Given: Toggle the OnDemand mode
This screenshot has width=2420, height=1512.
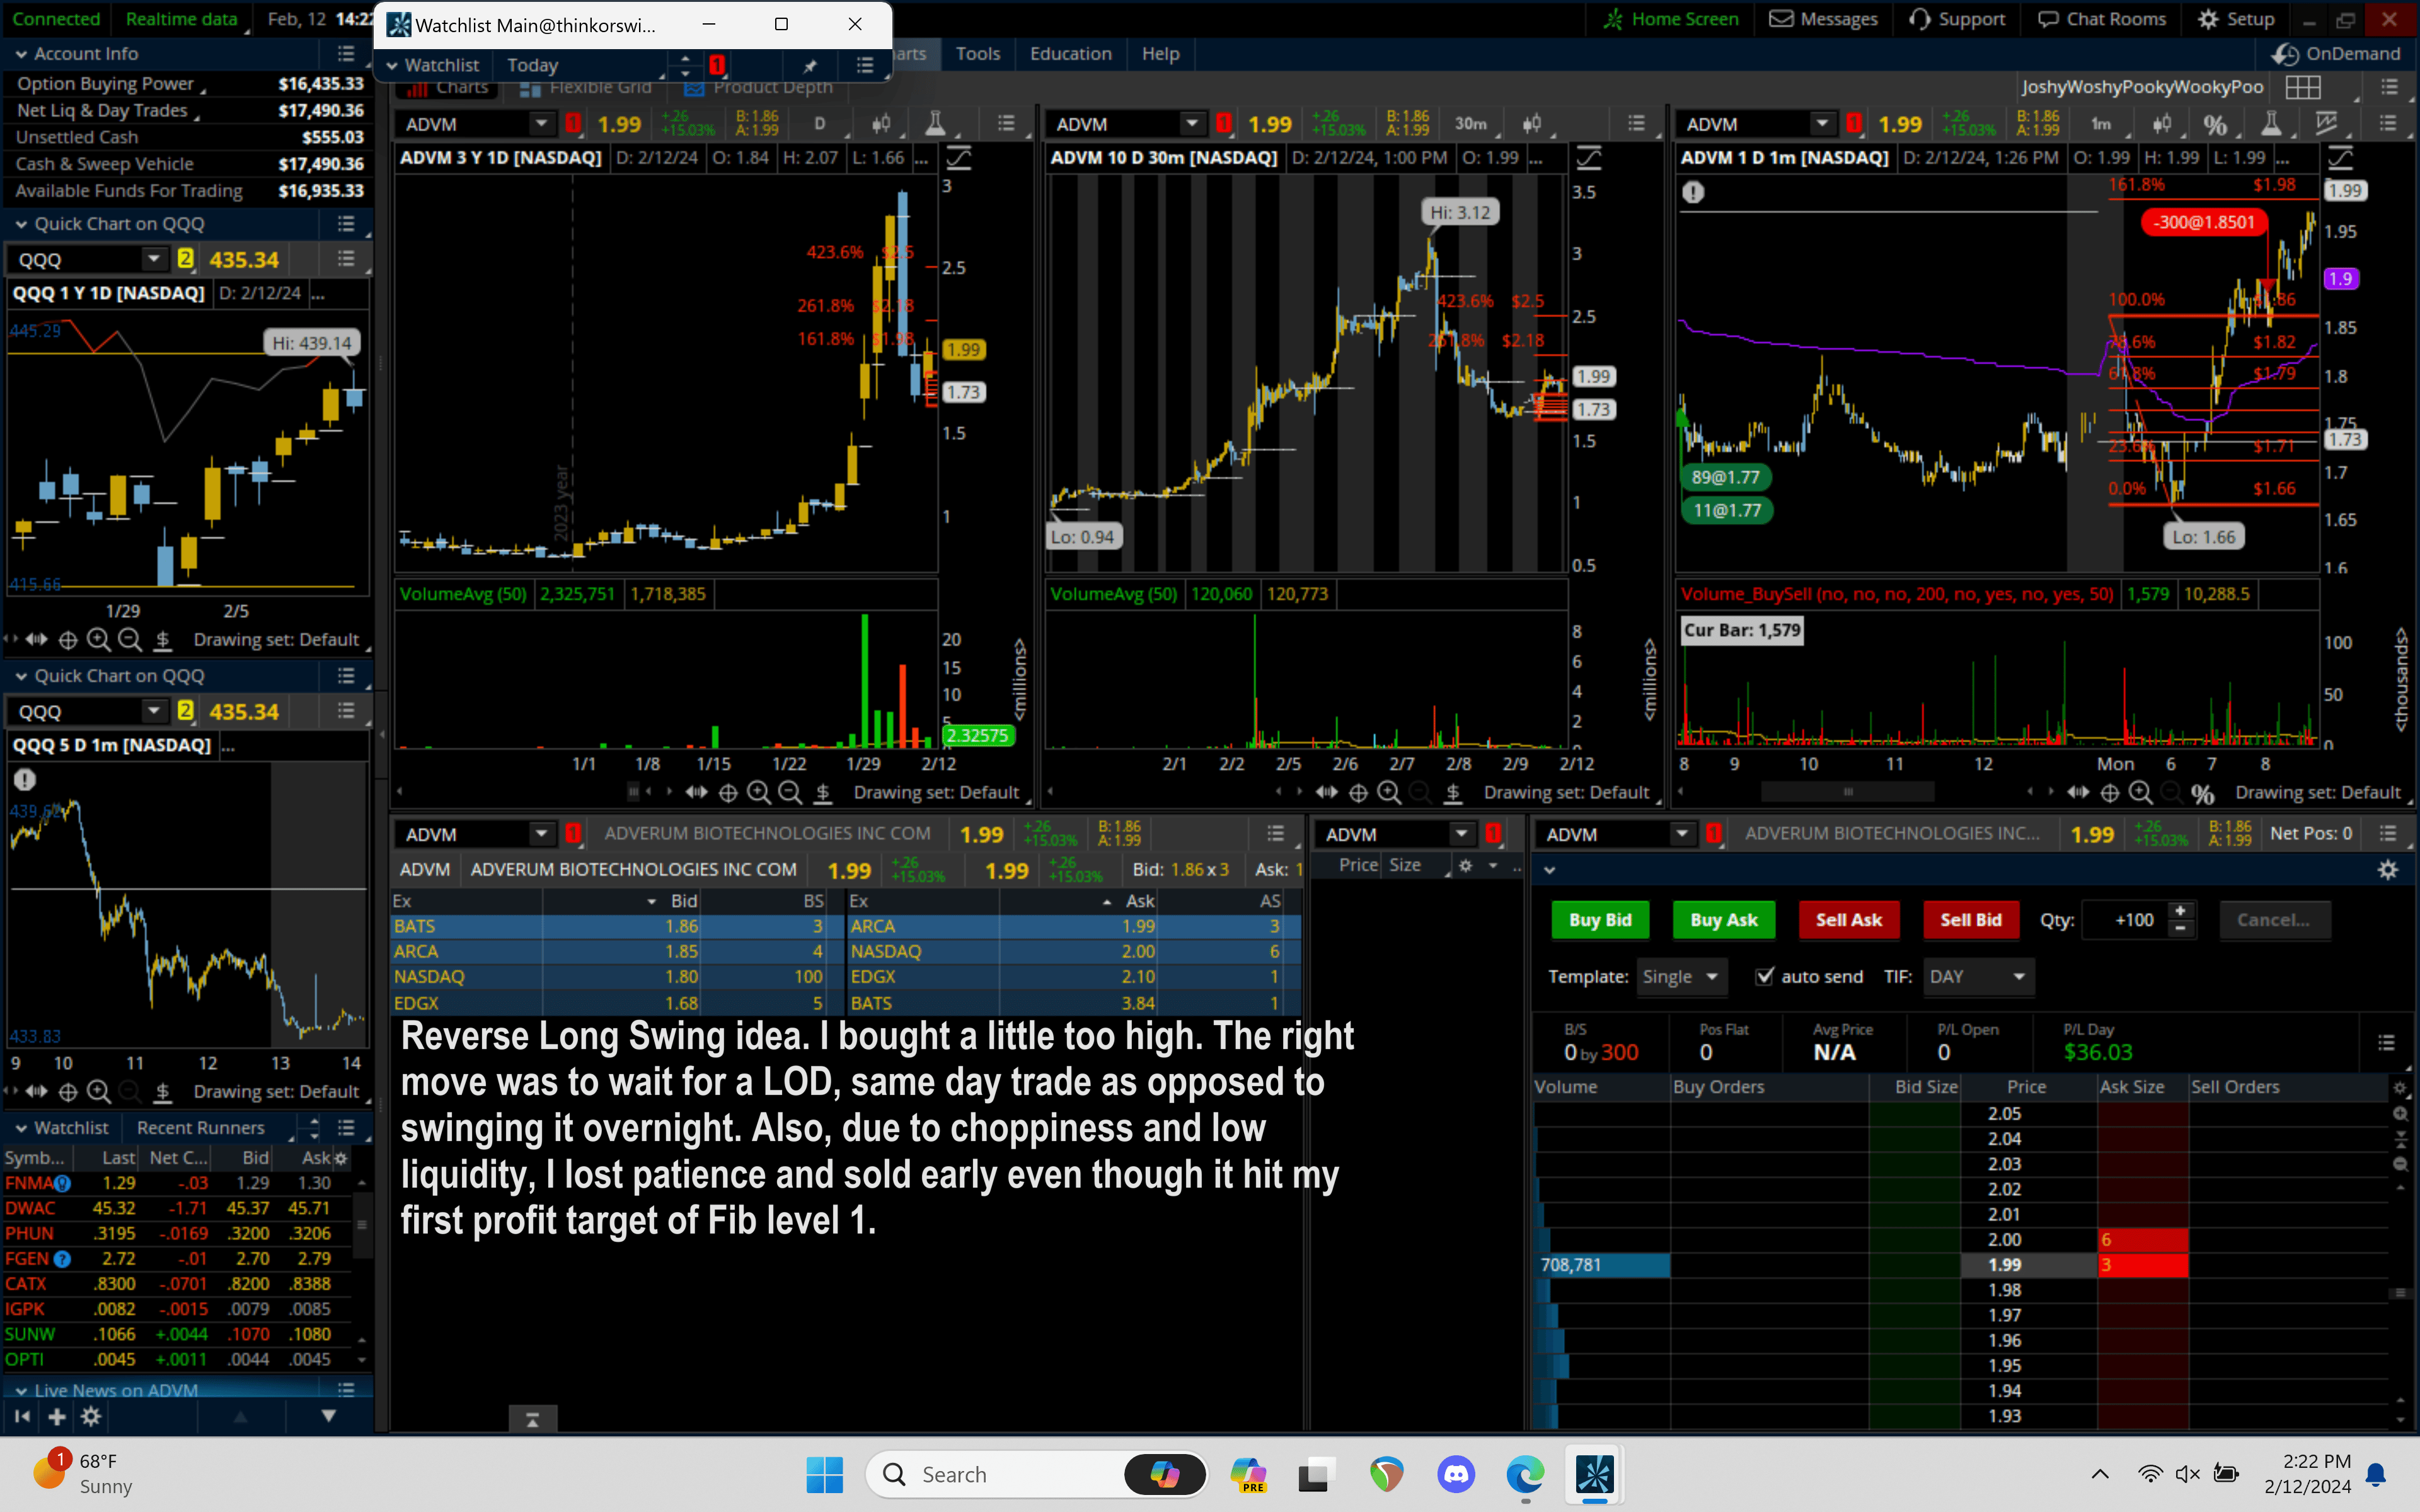Looking at the screenshot, I should 2335,54.
